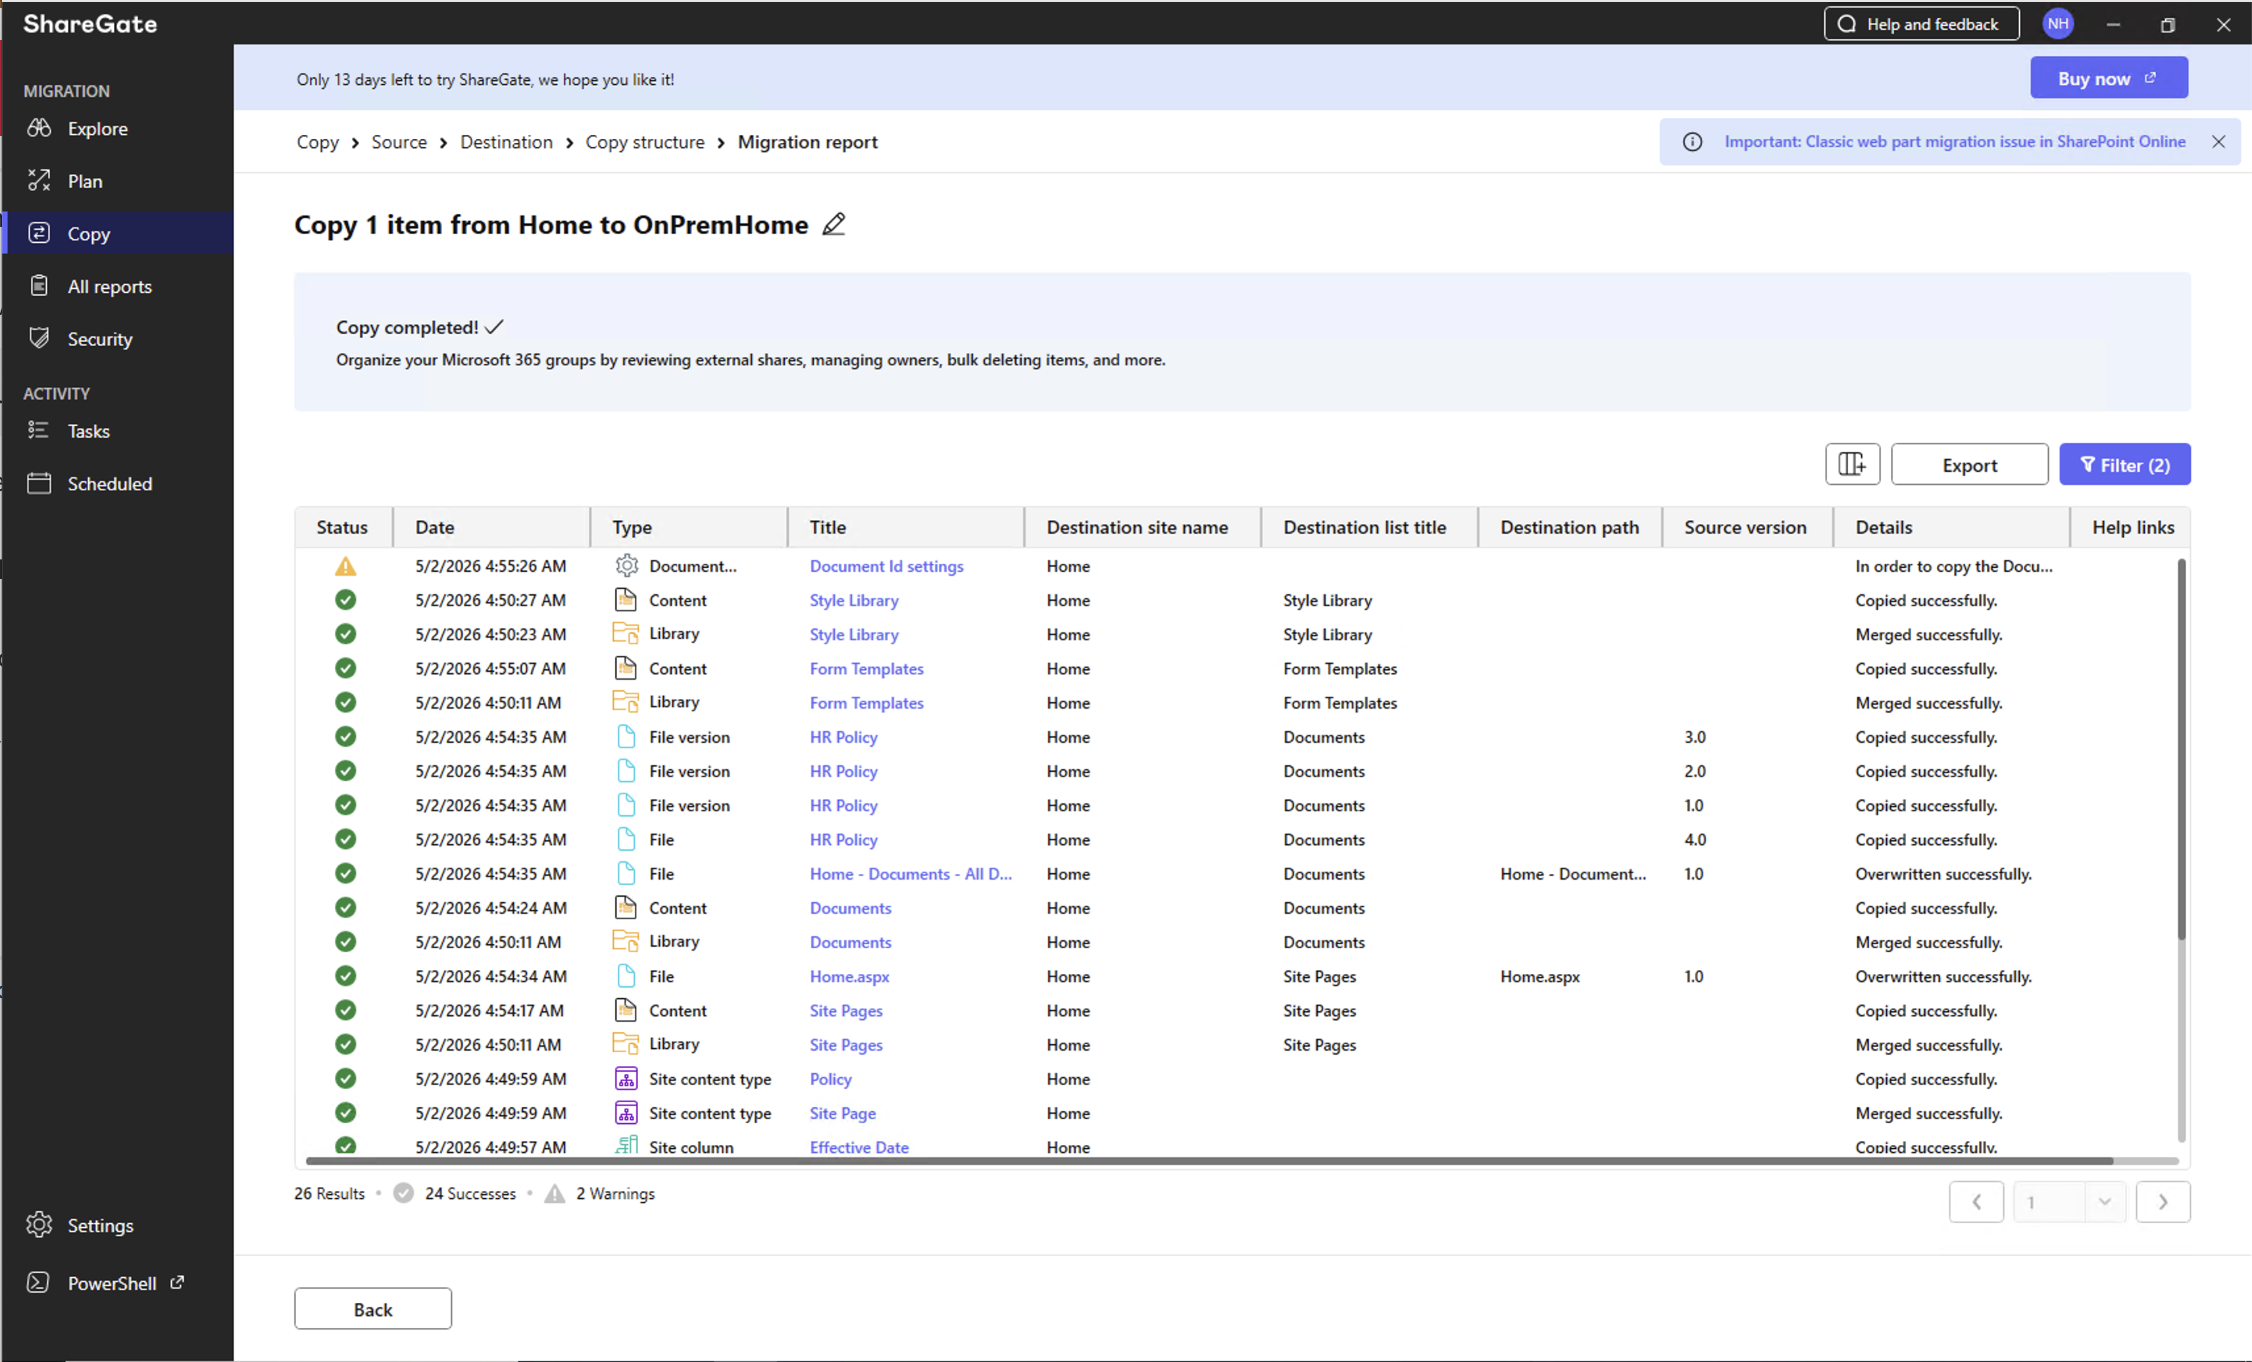Screen dimensions: 2252x1362
Task: Click the Successes check icon in results summary
Action: point(404,1193)
